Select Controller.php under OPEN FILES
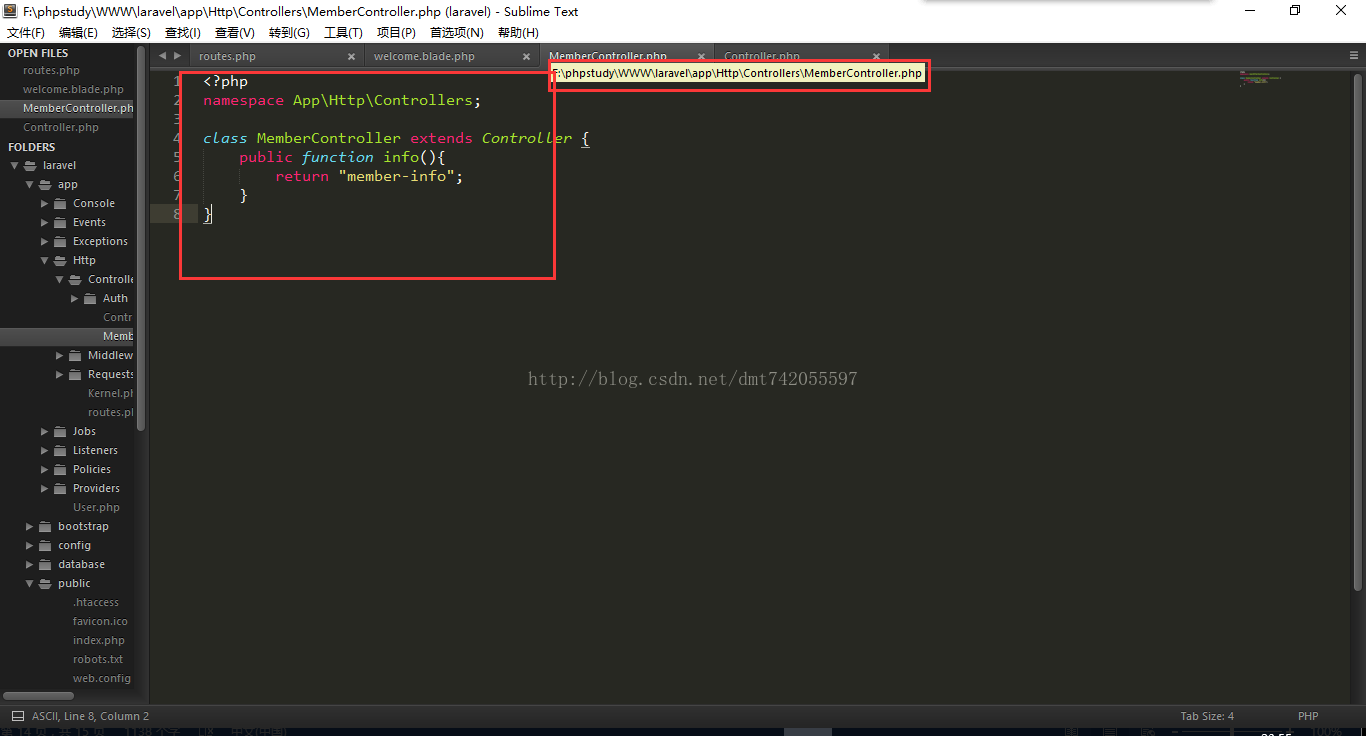The height and width of the screenshot is (736, 1366). [61, 128]
